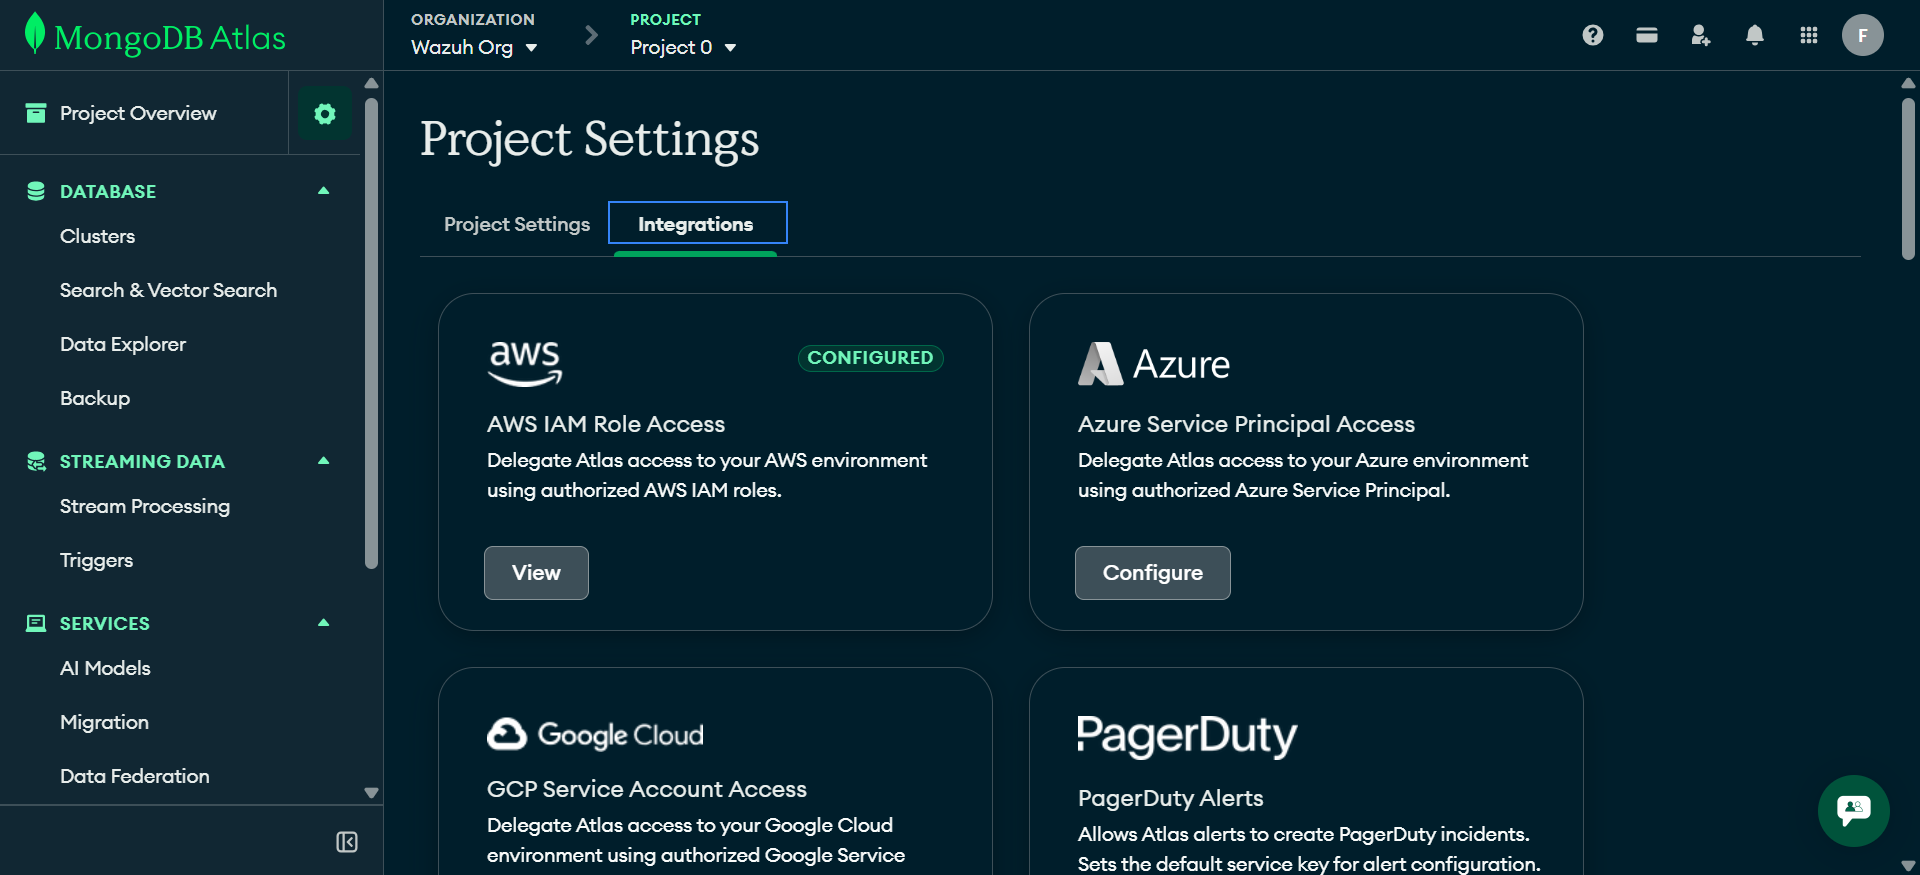This screenshot has width=1920, height=875.
Task: Open Data Federation
Action: (135, 776)
